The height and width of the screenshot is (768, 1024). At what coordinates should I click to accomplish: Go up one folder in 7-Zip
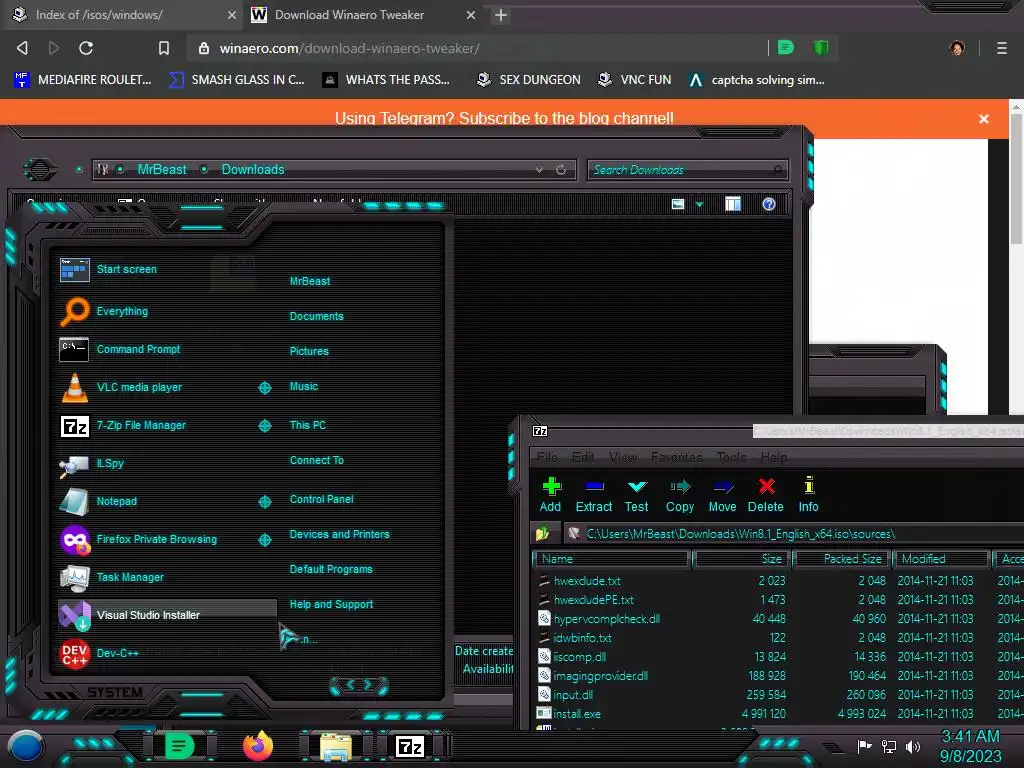pos(543,534)
